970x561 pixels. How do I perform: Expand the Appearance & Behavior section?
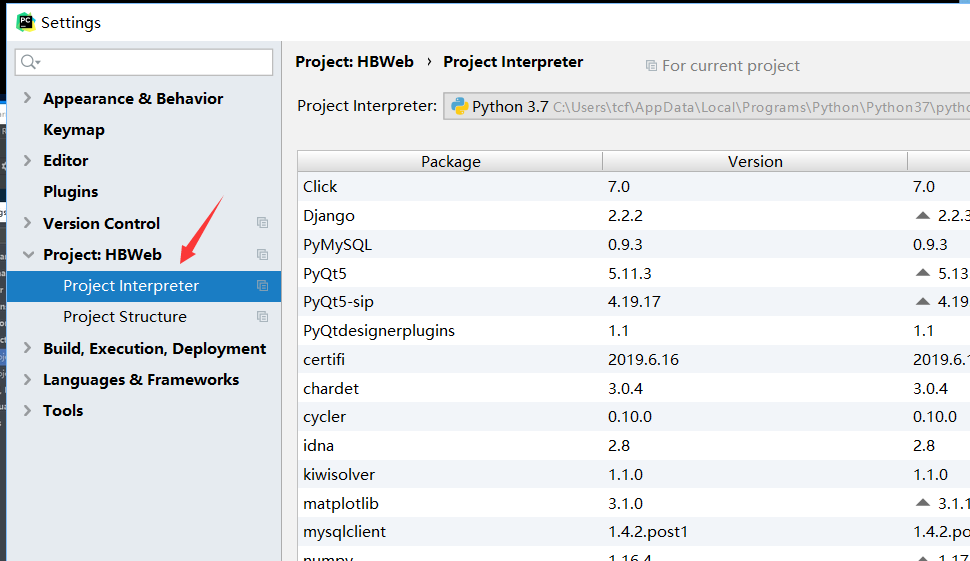click(27, 98)
